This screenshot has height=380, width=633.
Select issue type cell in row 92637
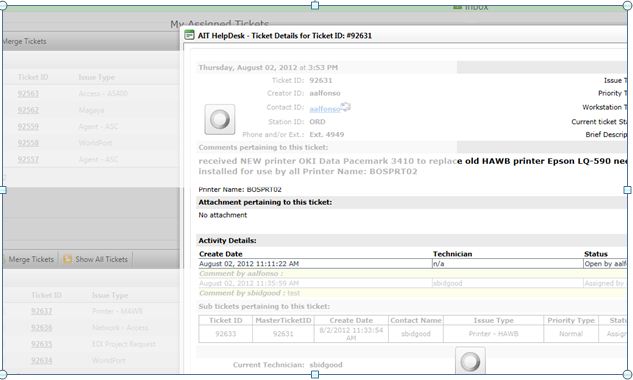point(117,311)
